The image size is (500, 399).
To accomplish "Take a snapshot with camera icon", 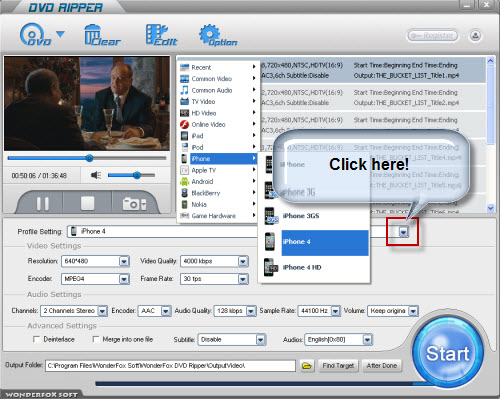I will [x=134, y=204].
